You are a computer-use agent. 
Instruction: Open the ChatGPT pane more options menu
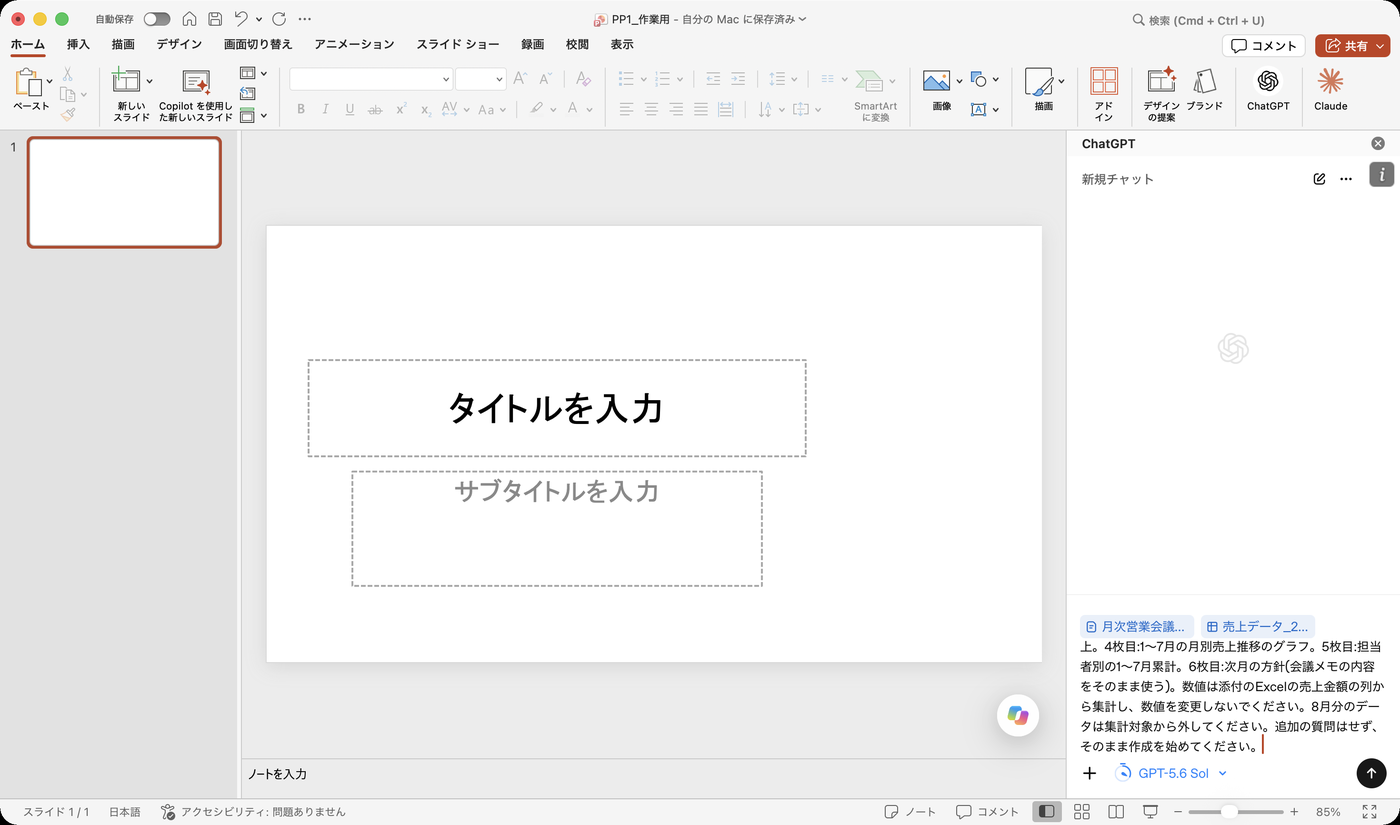pos(1346,179)
